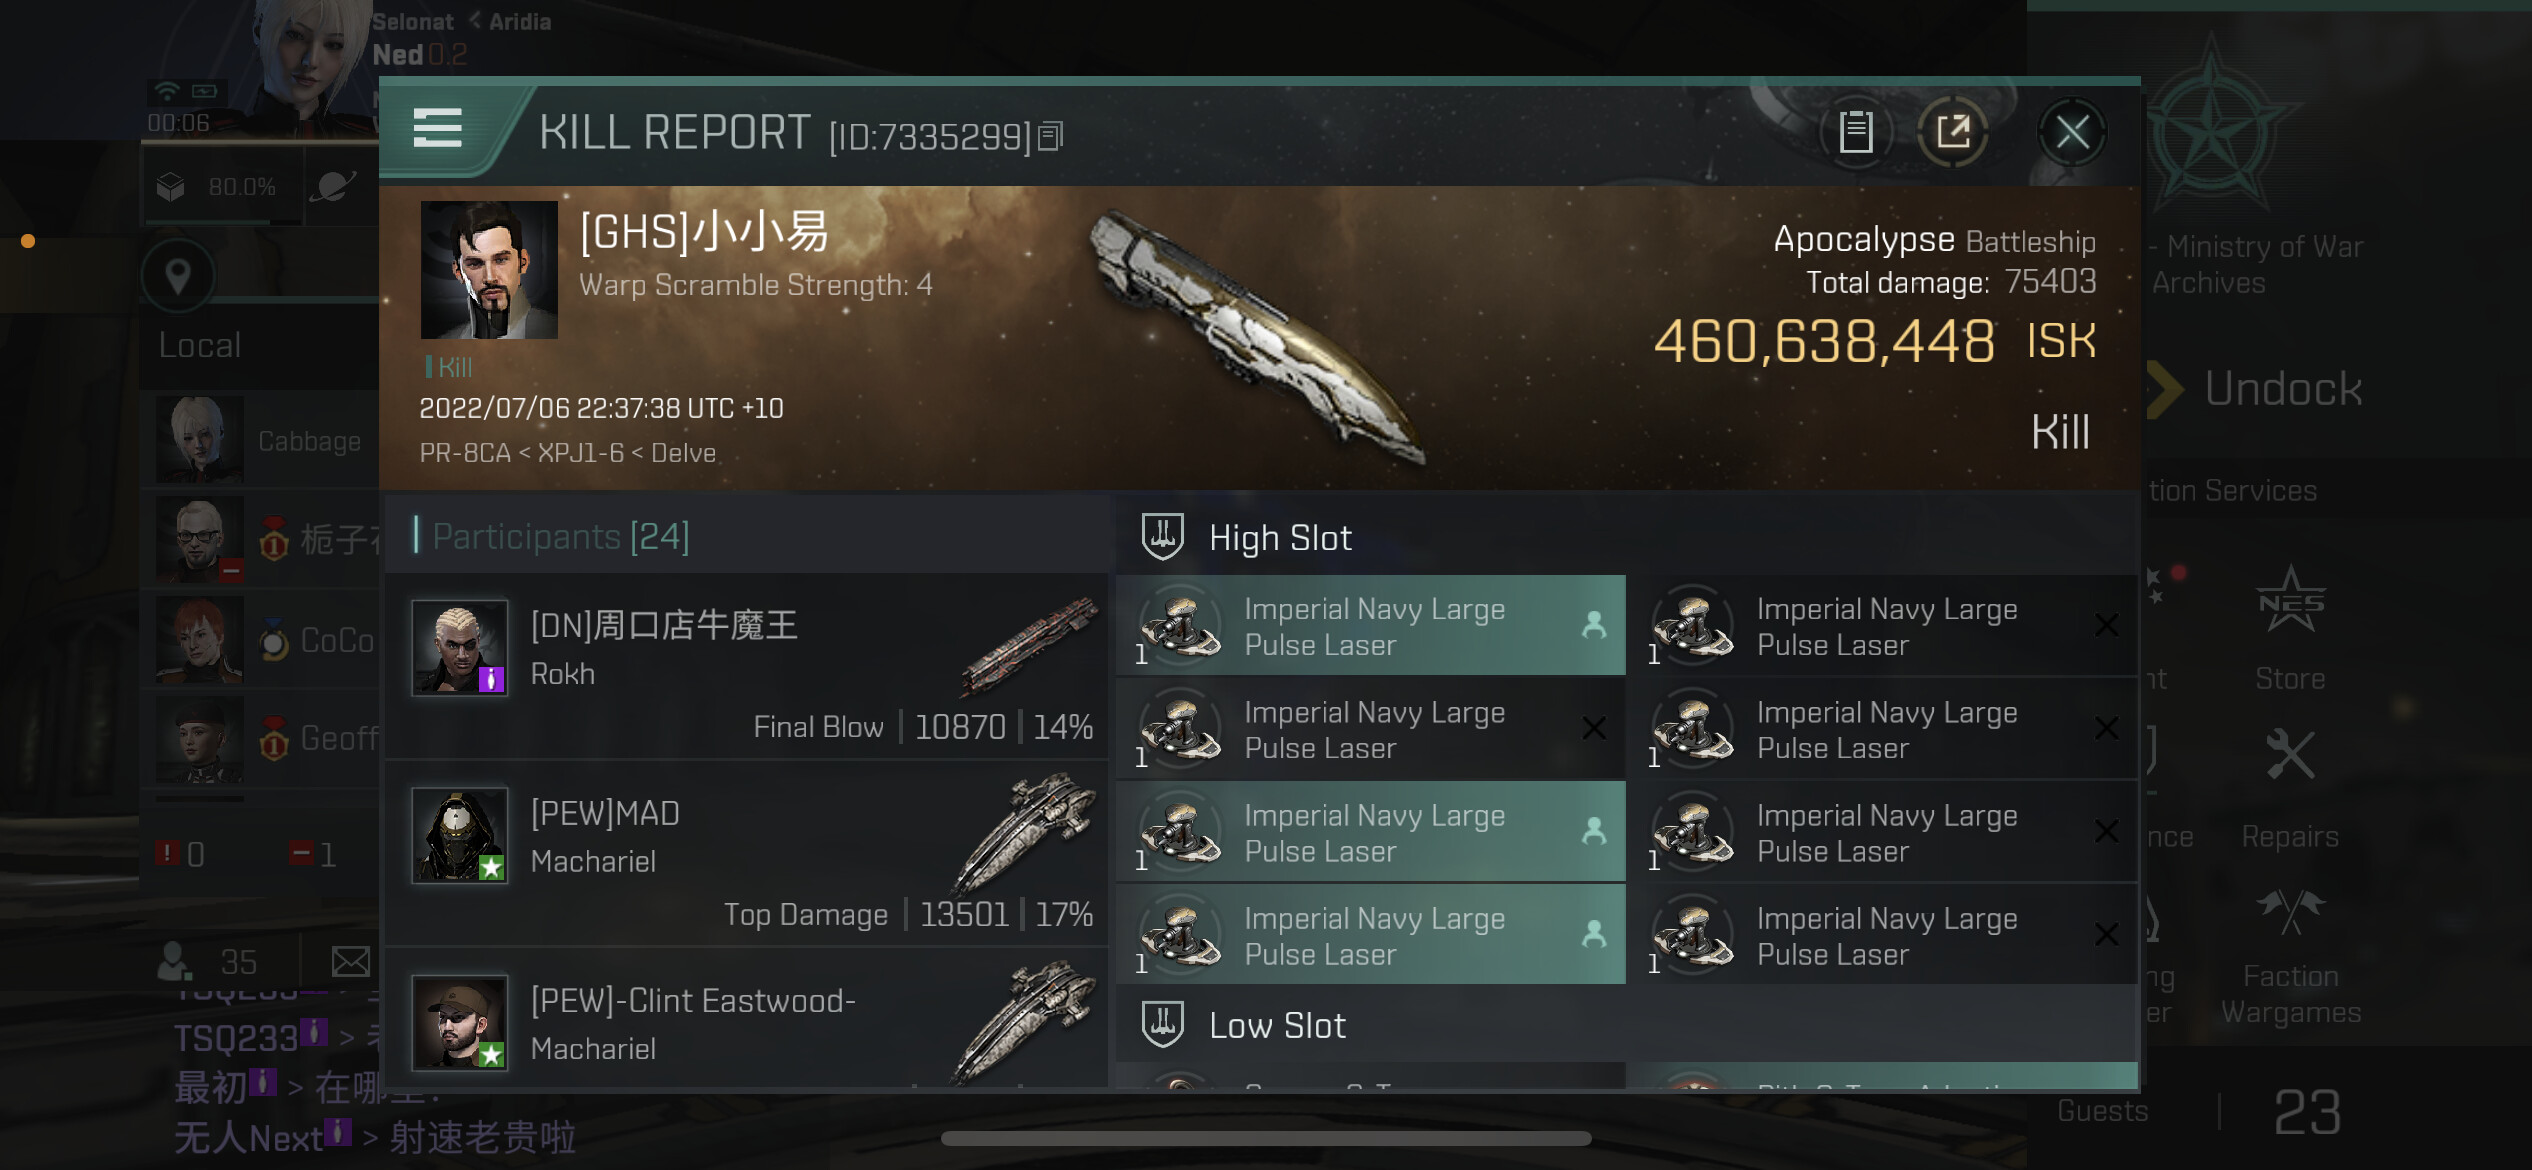2532x1170 pixels.
Task: Open the mail envelope icon
Action: (351, 962)
